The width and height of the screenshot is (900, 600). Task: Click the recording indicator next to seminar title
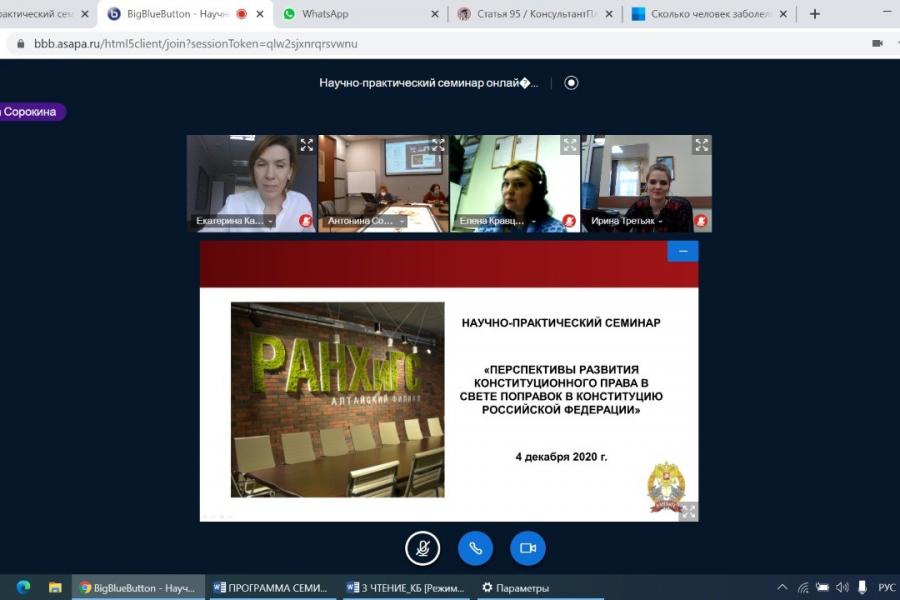point(571,83)
